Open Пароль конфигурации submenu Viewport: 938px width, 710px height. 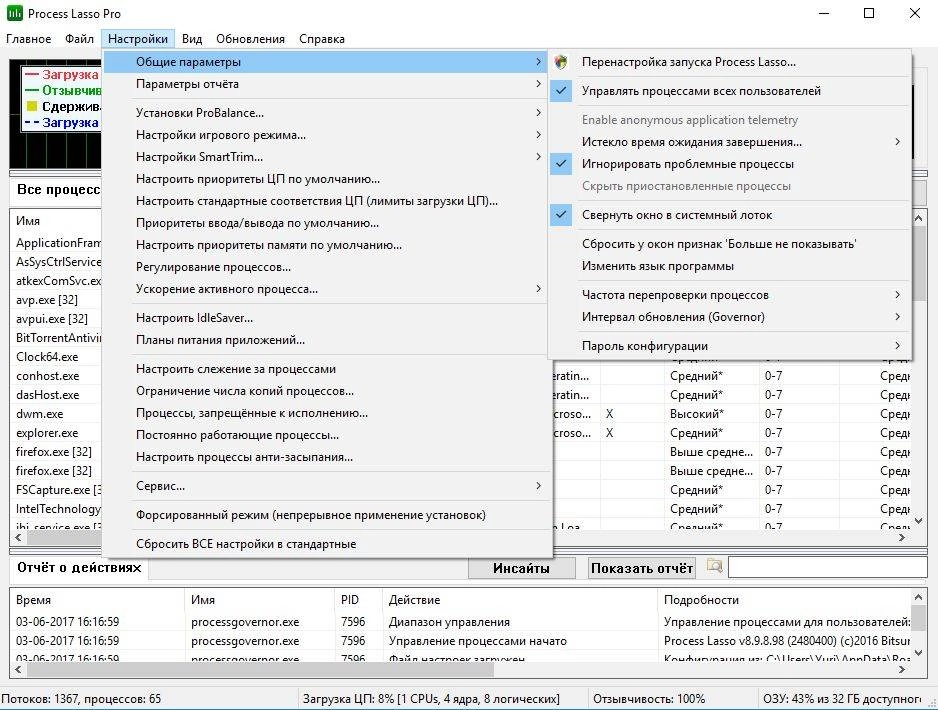[729, 346]
